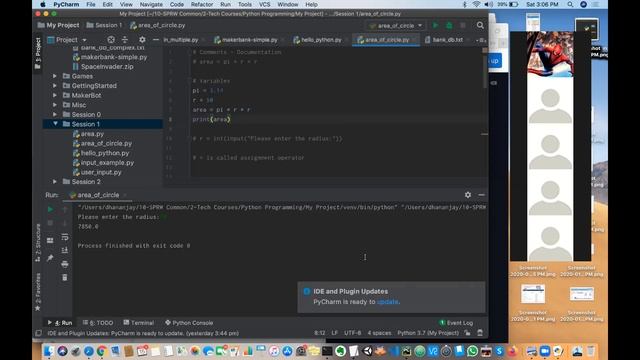Hide the Project panel with minus icon

[x=156, y=40]
